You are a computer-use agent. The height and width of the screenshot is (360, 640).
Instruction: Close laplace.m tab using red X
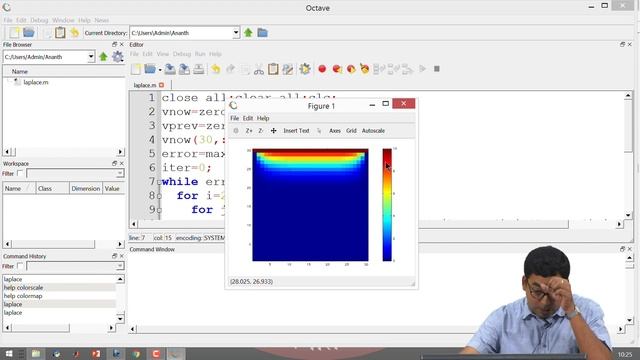tap(162, 85)
